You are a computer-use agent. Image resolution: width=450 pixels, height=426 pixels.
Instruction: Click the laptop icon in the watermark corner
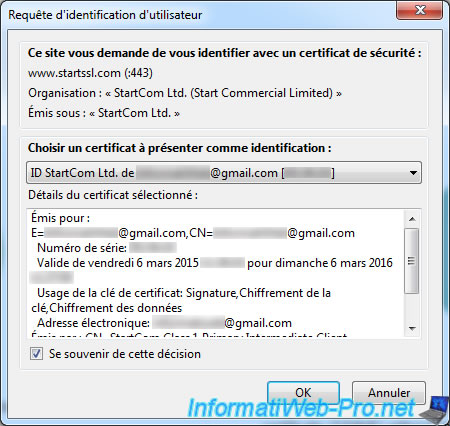[434, 409]
